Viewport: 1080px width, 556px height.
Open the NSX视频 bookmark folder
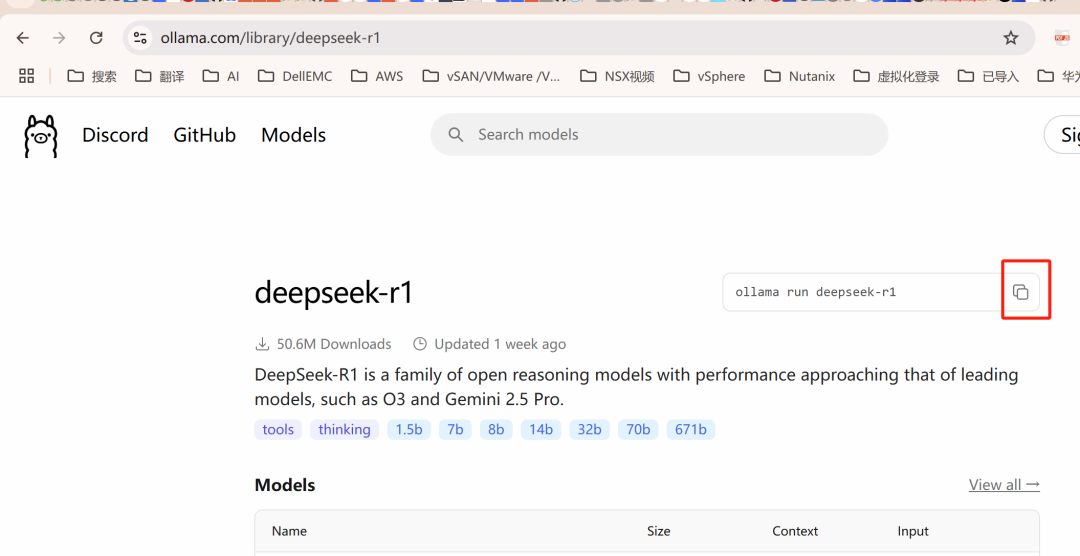(x=617, y=76)
